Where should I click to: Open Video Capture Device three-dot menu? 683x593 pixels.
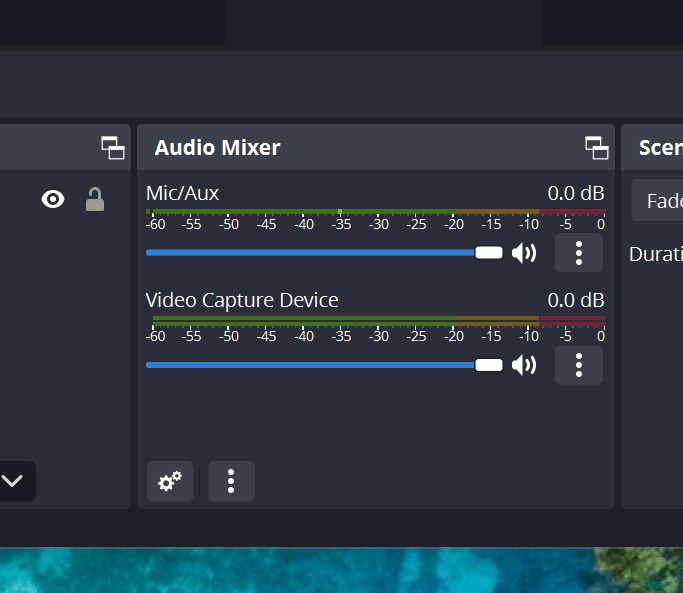[579, 365]
